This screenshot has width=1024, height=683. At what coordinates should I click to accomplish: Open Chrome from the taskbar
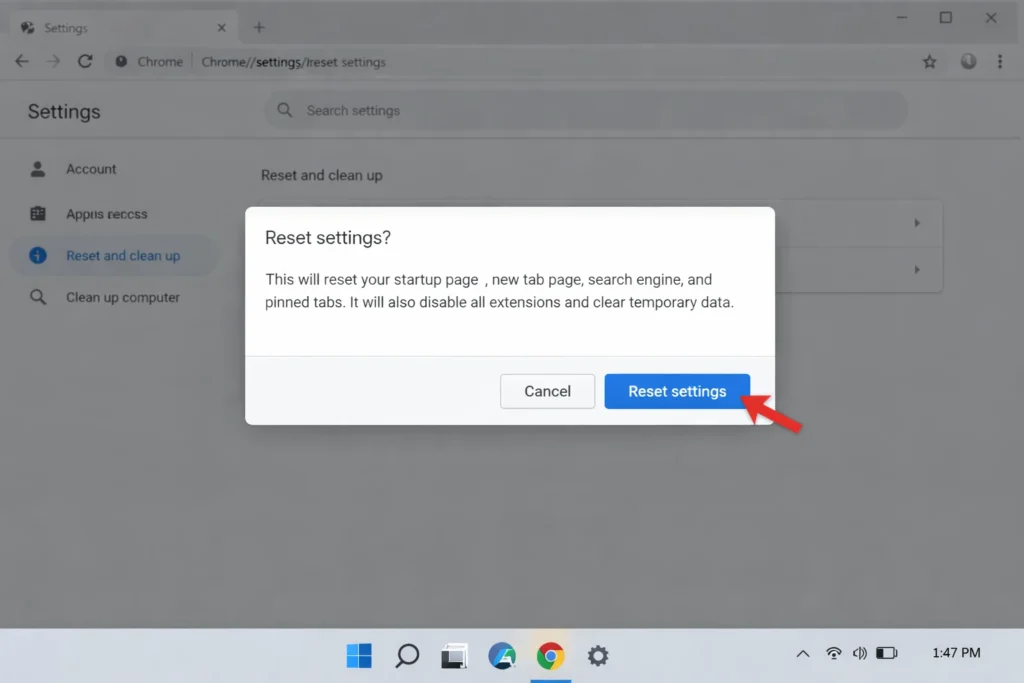pyautogui.click(x=550, y=656)
